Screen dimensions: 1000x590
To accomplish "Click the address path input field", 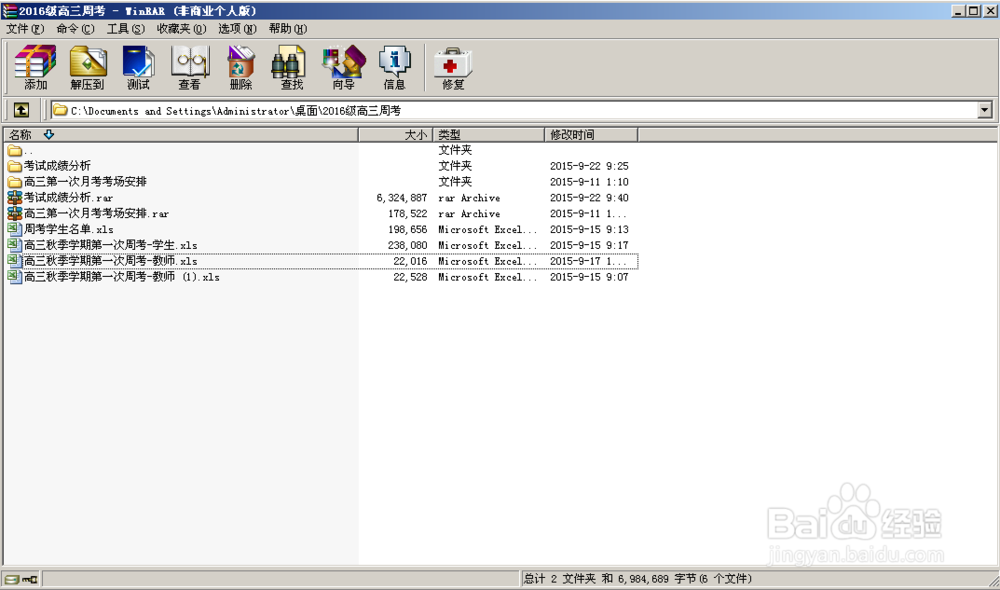I will tap(514, 110).
